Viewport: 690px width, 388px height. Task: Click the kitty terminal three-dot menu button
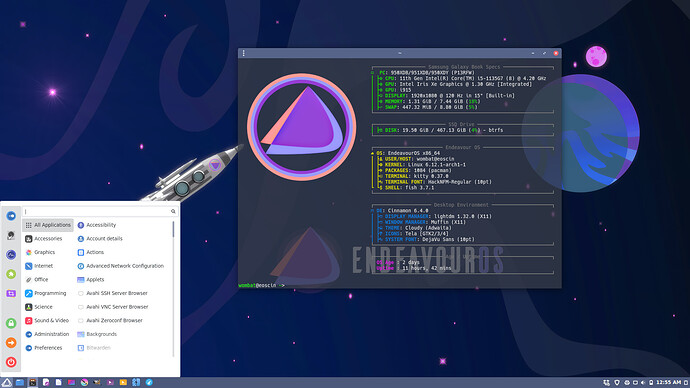243,53
